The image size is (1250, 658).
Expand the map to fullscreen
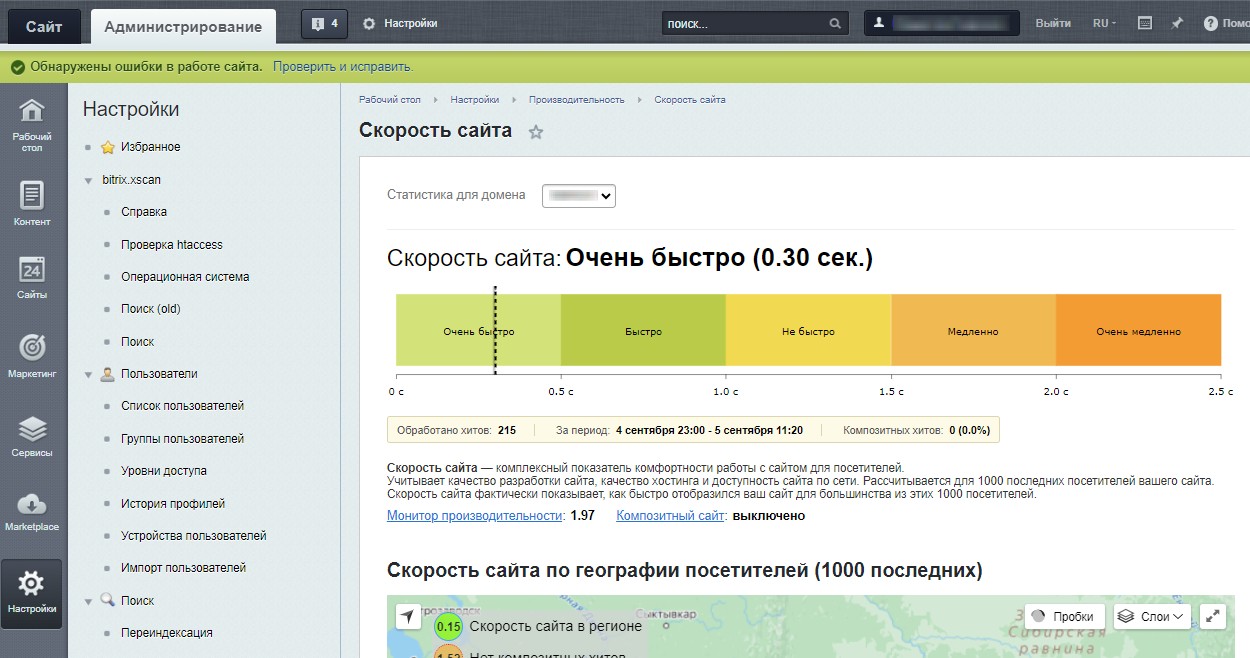[x=1212, y=616]
